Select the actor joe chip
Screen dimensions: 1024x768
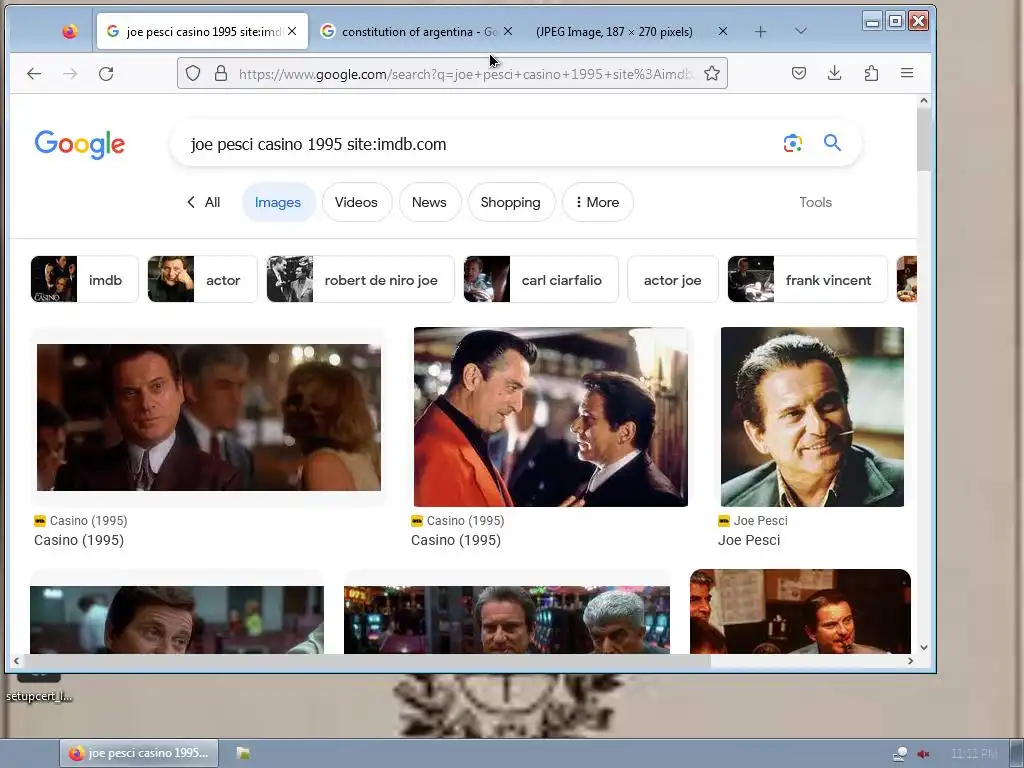coord(673,280)
